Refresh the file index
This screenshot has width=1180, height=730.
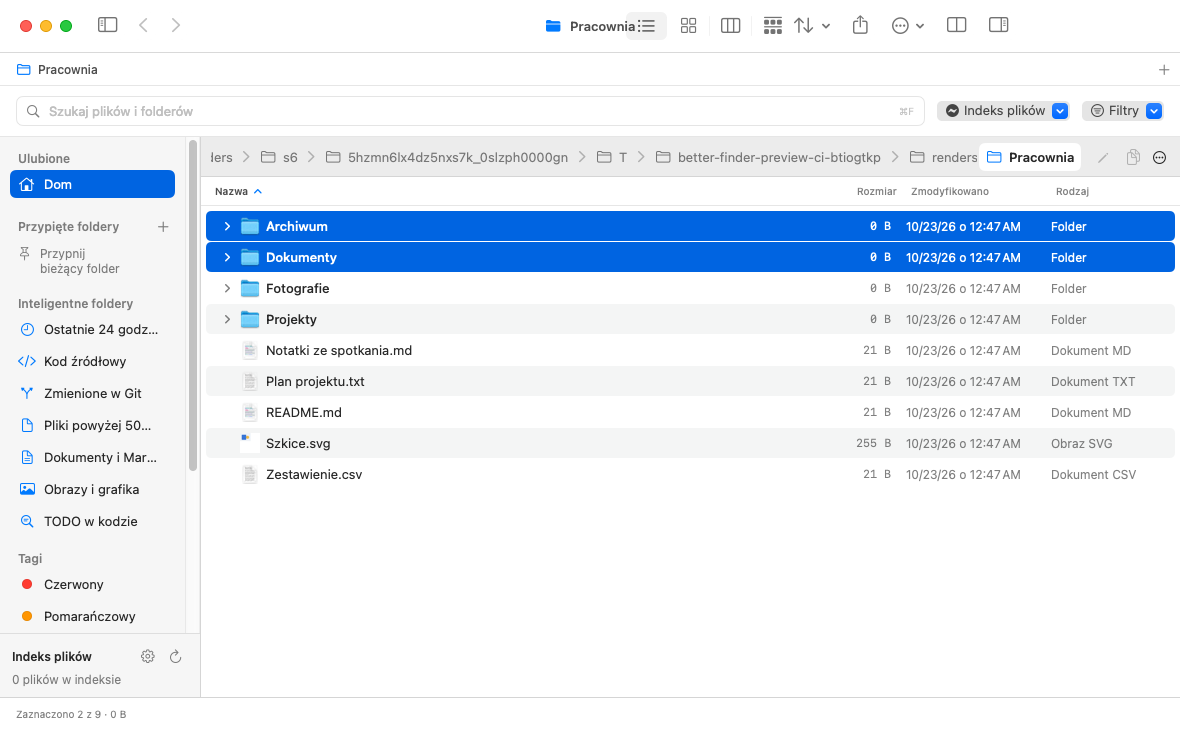point(175,656)
